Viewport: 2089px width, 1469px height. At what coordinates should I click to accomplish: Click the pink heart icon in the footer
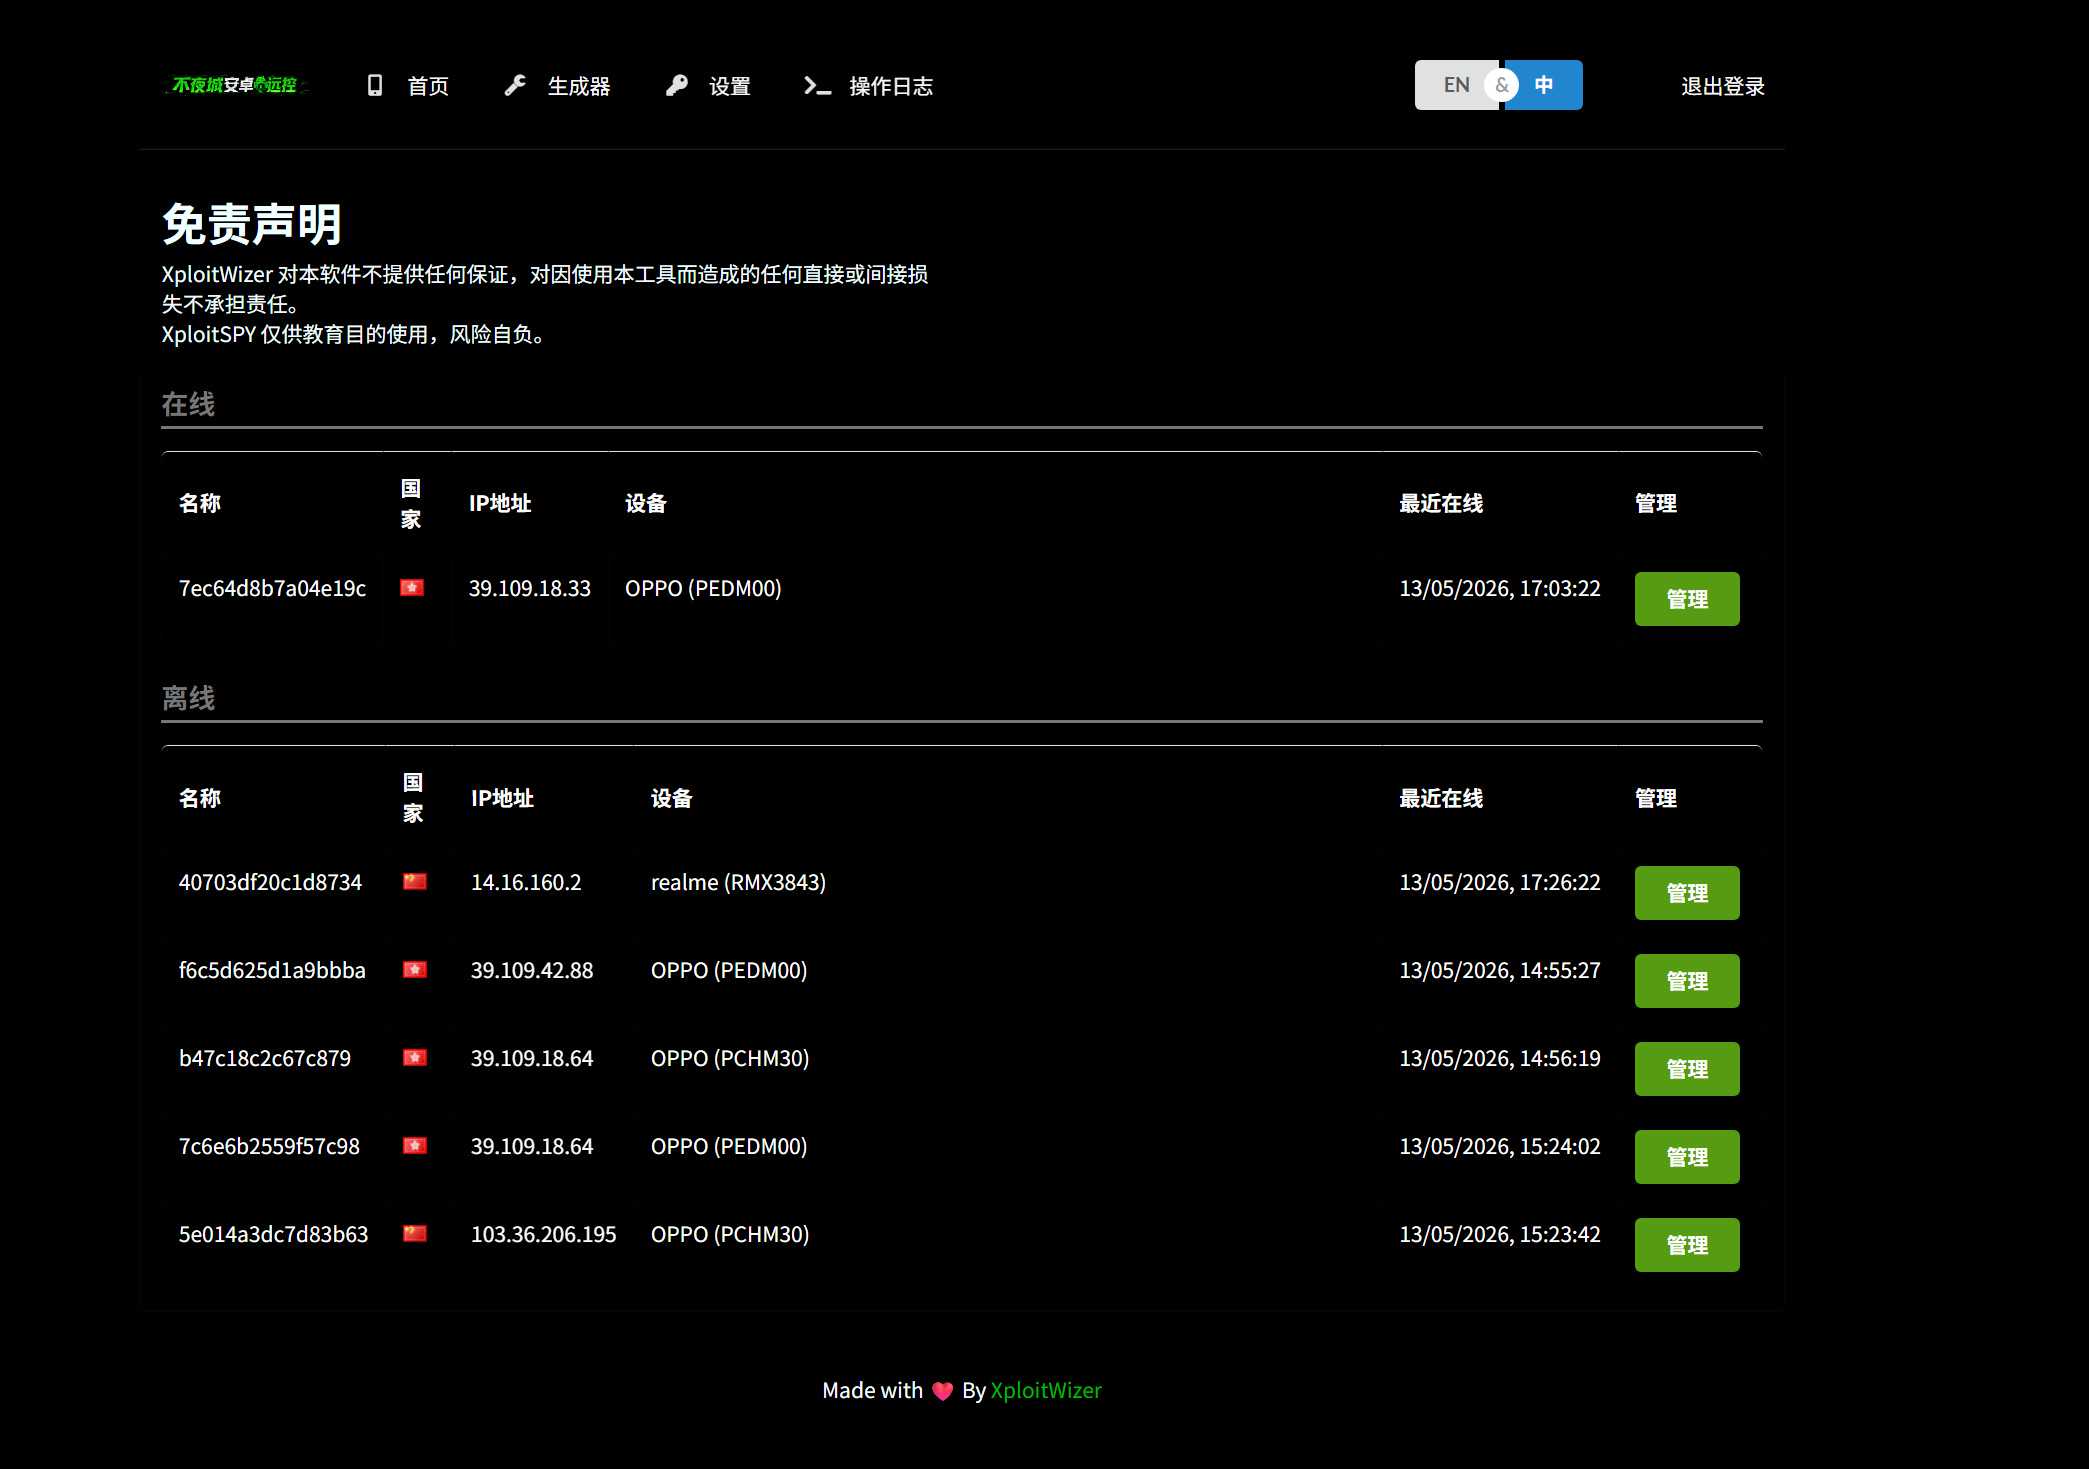(942, 1391)
